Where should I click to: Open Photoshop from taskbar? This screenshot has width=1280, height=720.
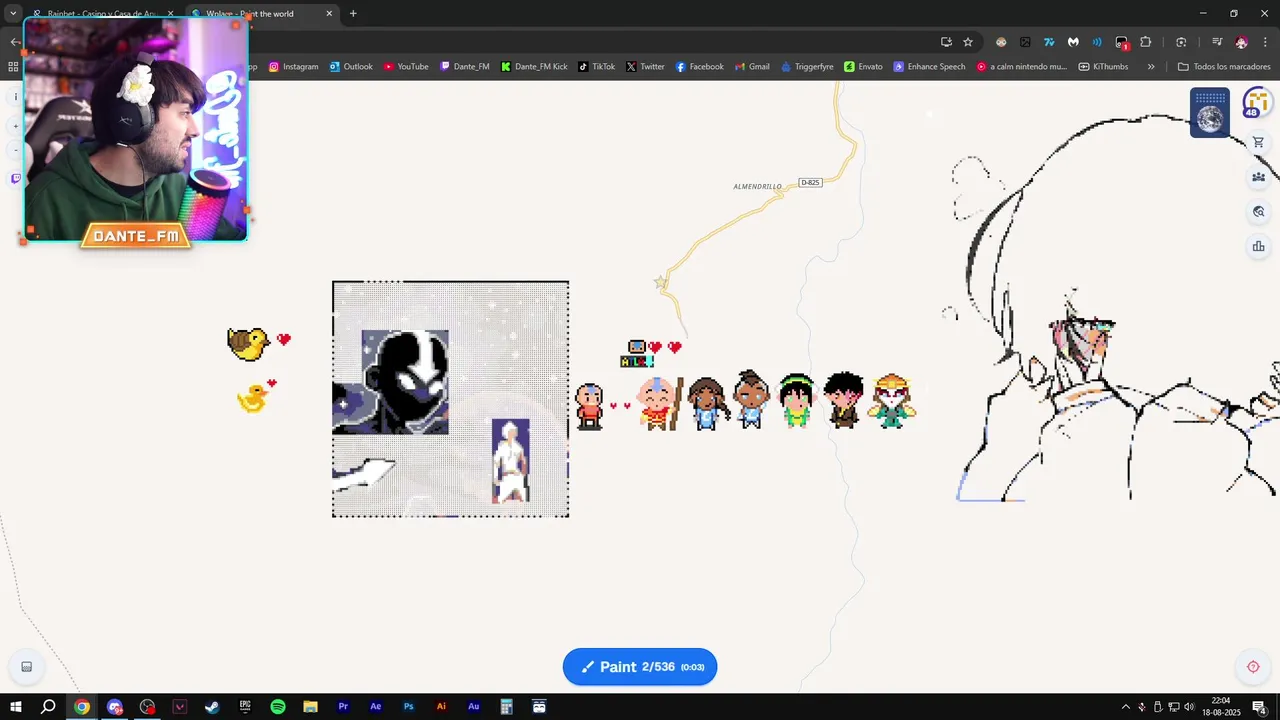(x=408, y=707)
